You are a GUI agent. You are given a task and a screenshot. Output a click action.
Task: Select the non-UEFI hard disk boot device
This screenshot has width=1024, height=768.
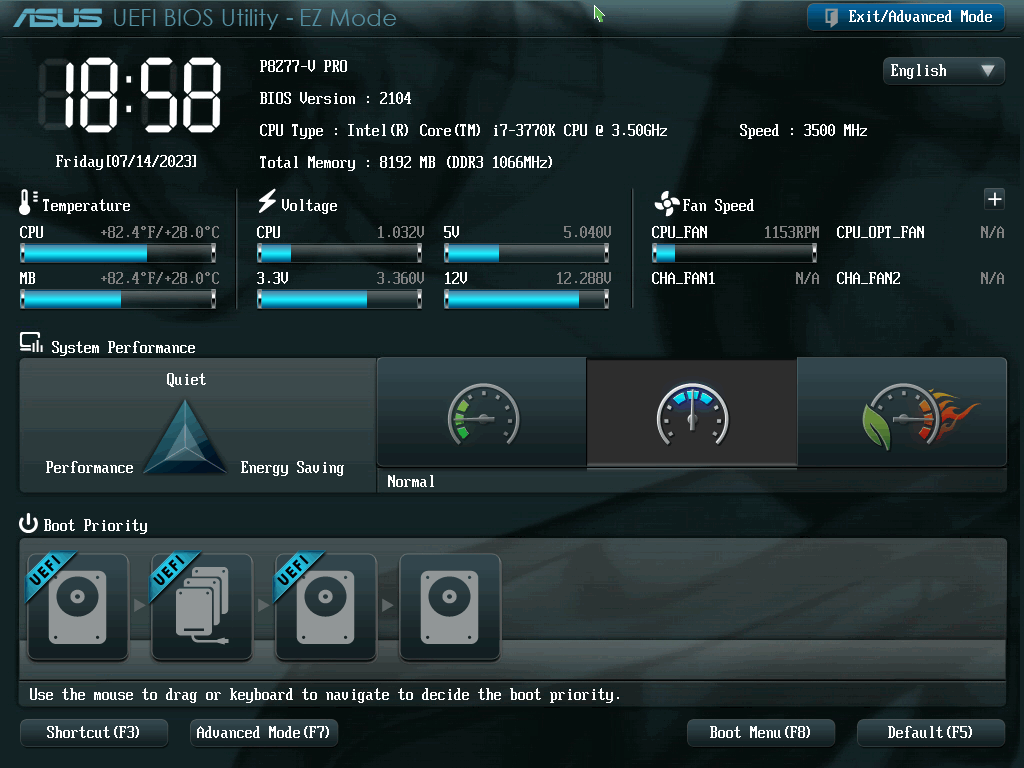click(x=450, y=607)
